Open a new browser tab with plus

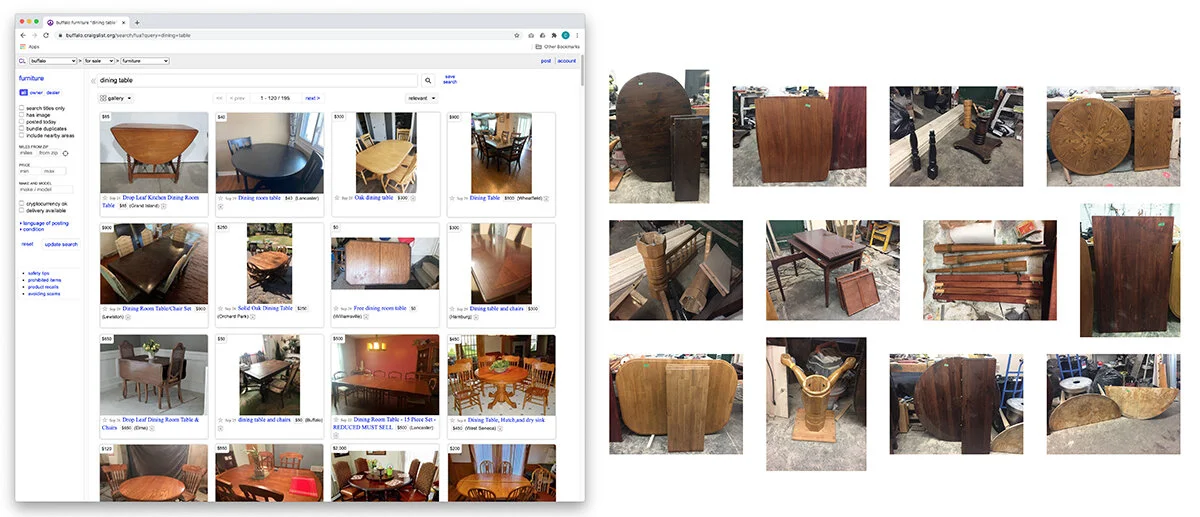click(x=137, y=22)
